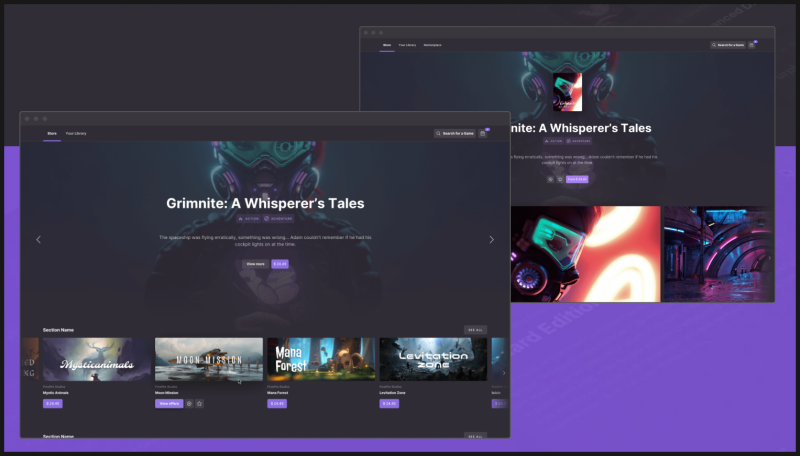Click the round icon left of back-window star
The width and height of the screenshot is (800, 456).
coord(550,179)
